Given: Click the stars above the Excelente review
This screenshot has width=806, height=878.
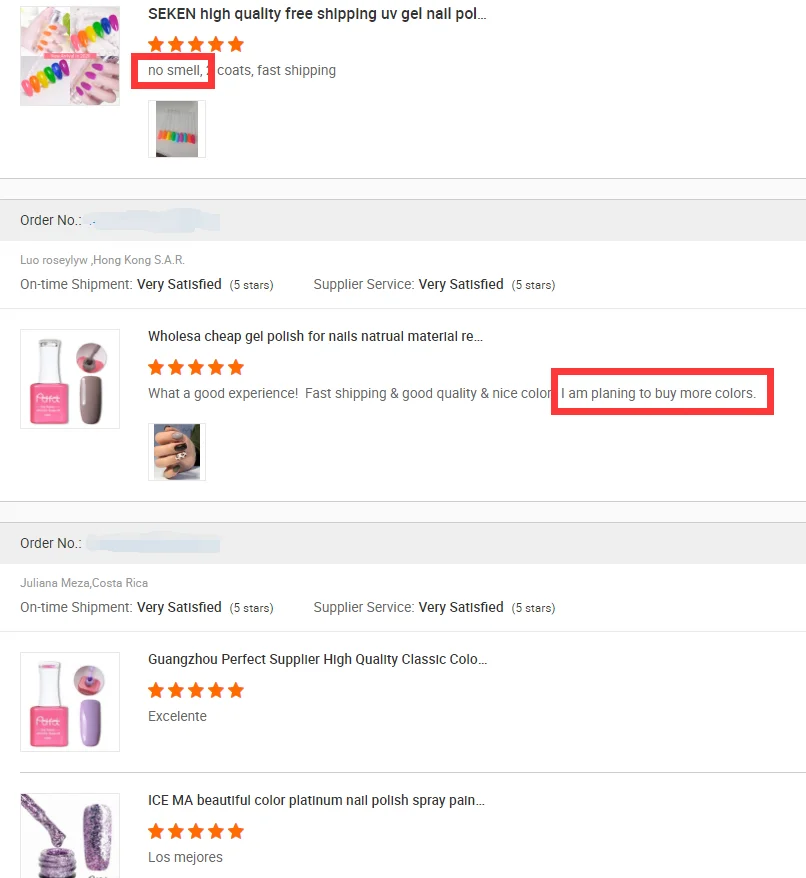Looking at the screenshot, I should click(196, 690).
